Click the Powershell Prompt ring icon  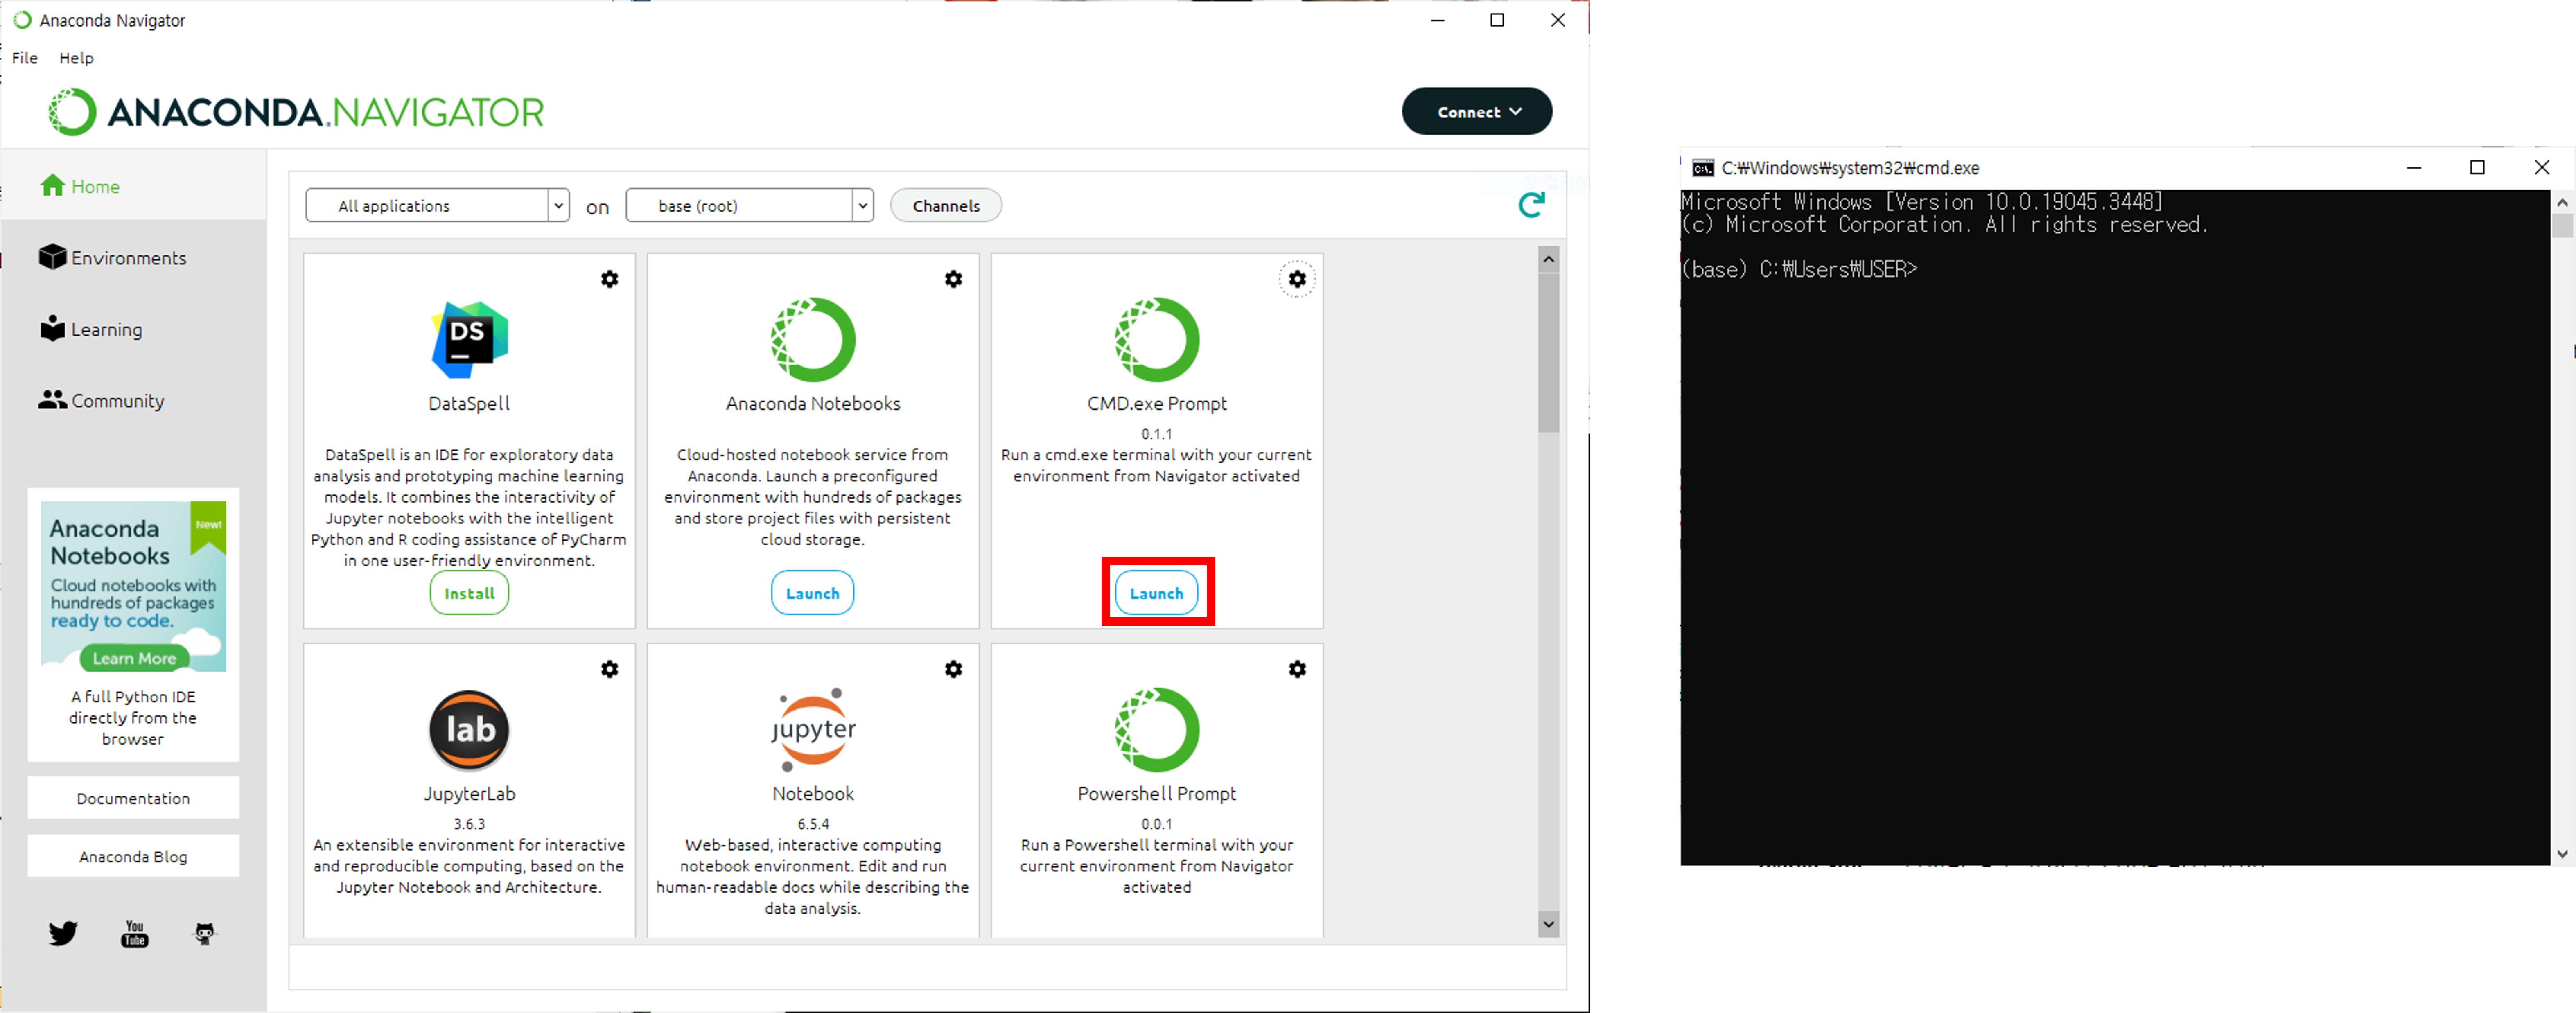[1157, 730]
